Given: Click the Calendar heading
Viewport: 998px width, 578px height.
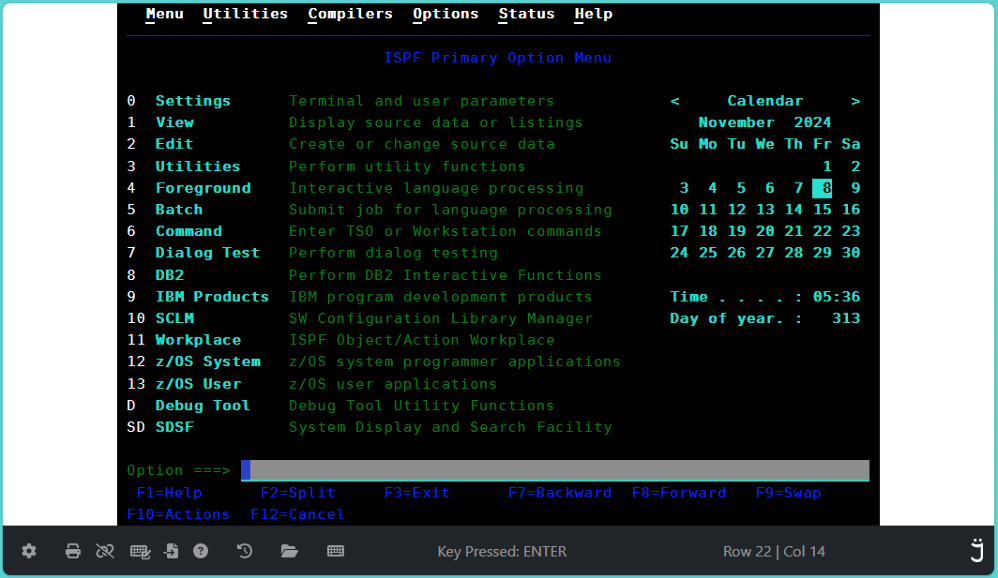Looking at the screenshot, I should coord(765,101).
